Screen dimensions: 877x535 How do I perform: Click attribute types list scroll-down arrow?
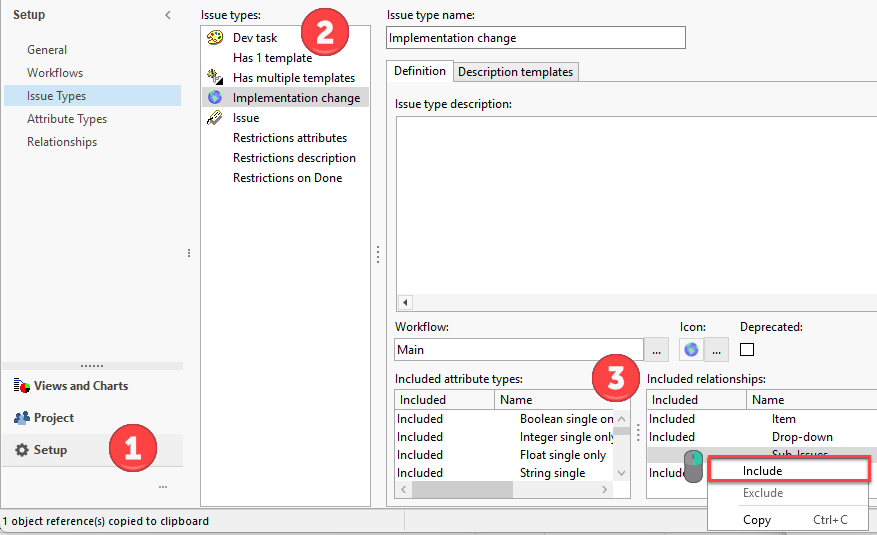click(x=621, y=473)
